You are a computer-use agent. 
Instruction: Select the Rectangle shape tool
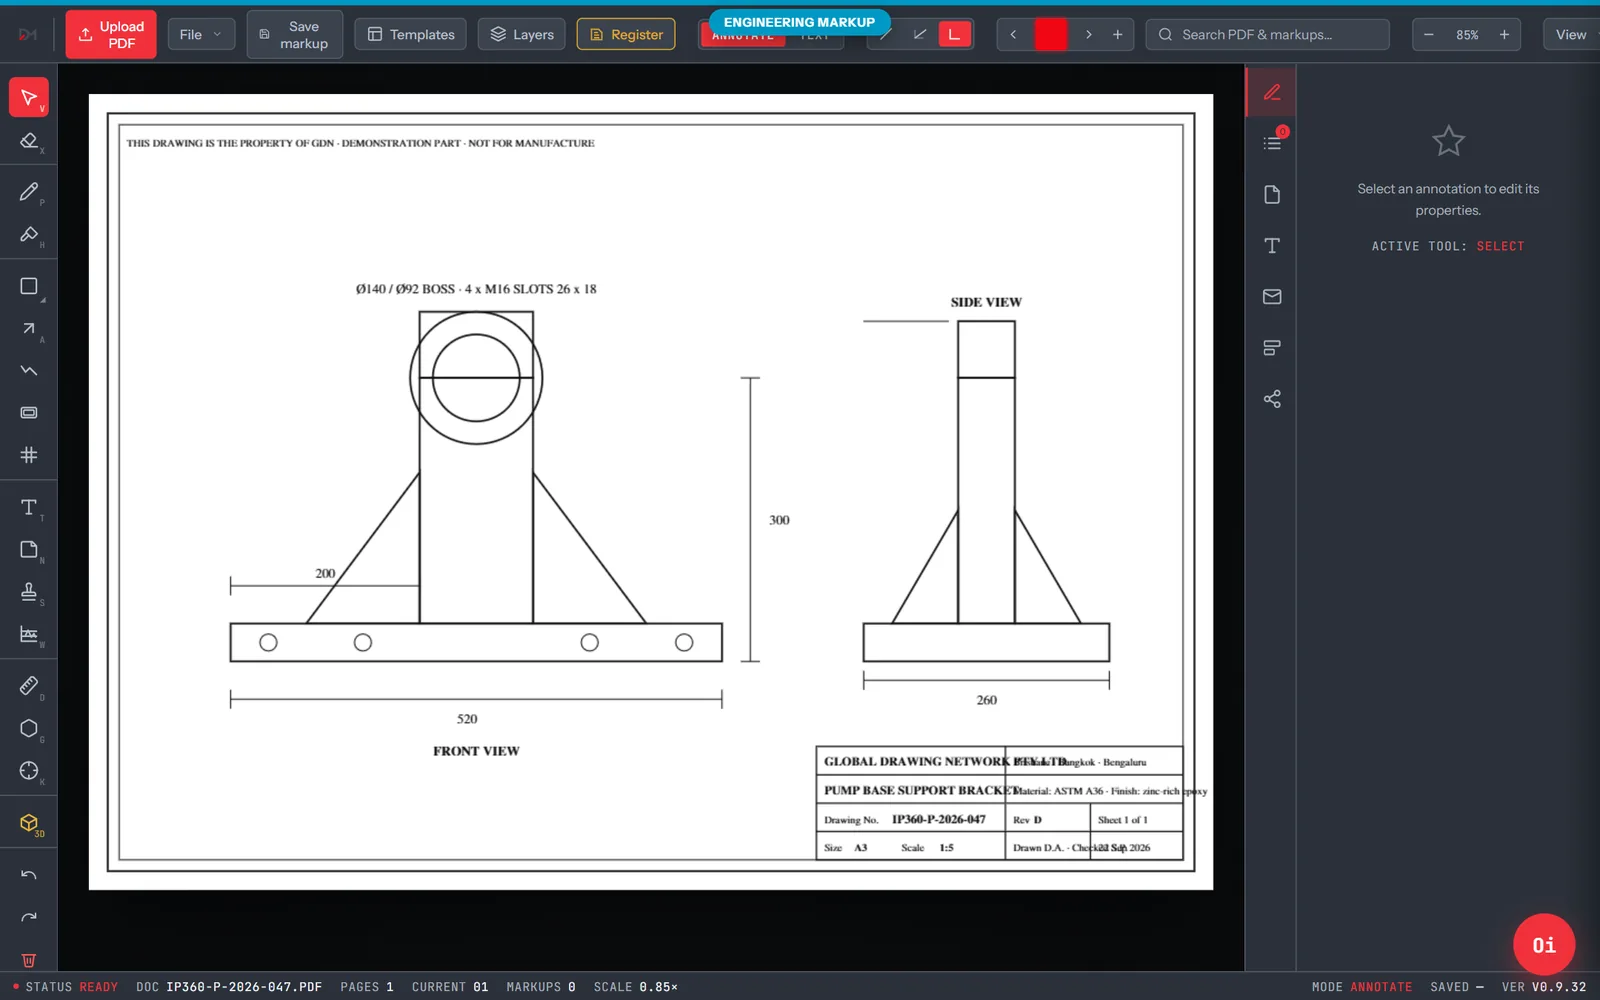pos(29,286)
